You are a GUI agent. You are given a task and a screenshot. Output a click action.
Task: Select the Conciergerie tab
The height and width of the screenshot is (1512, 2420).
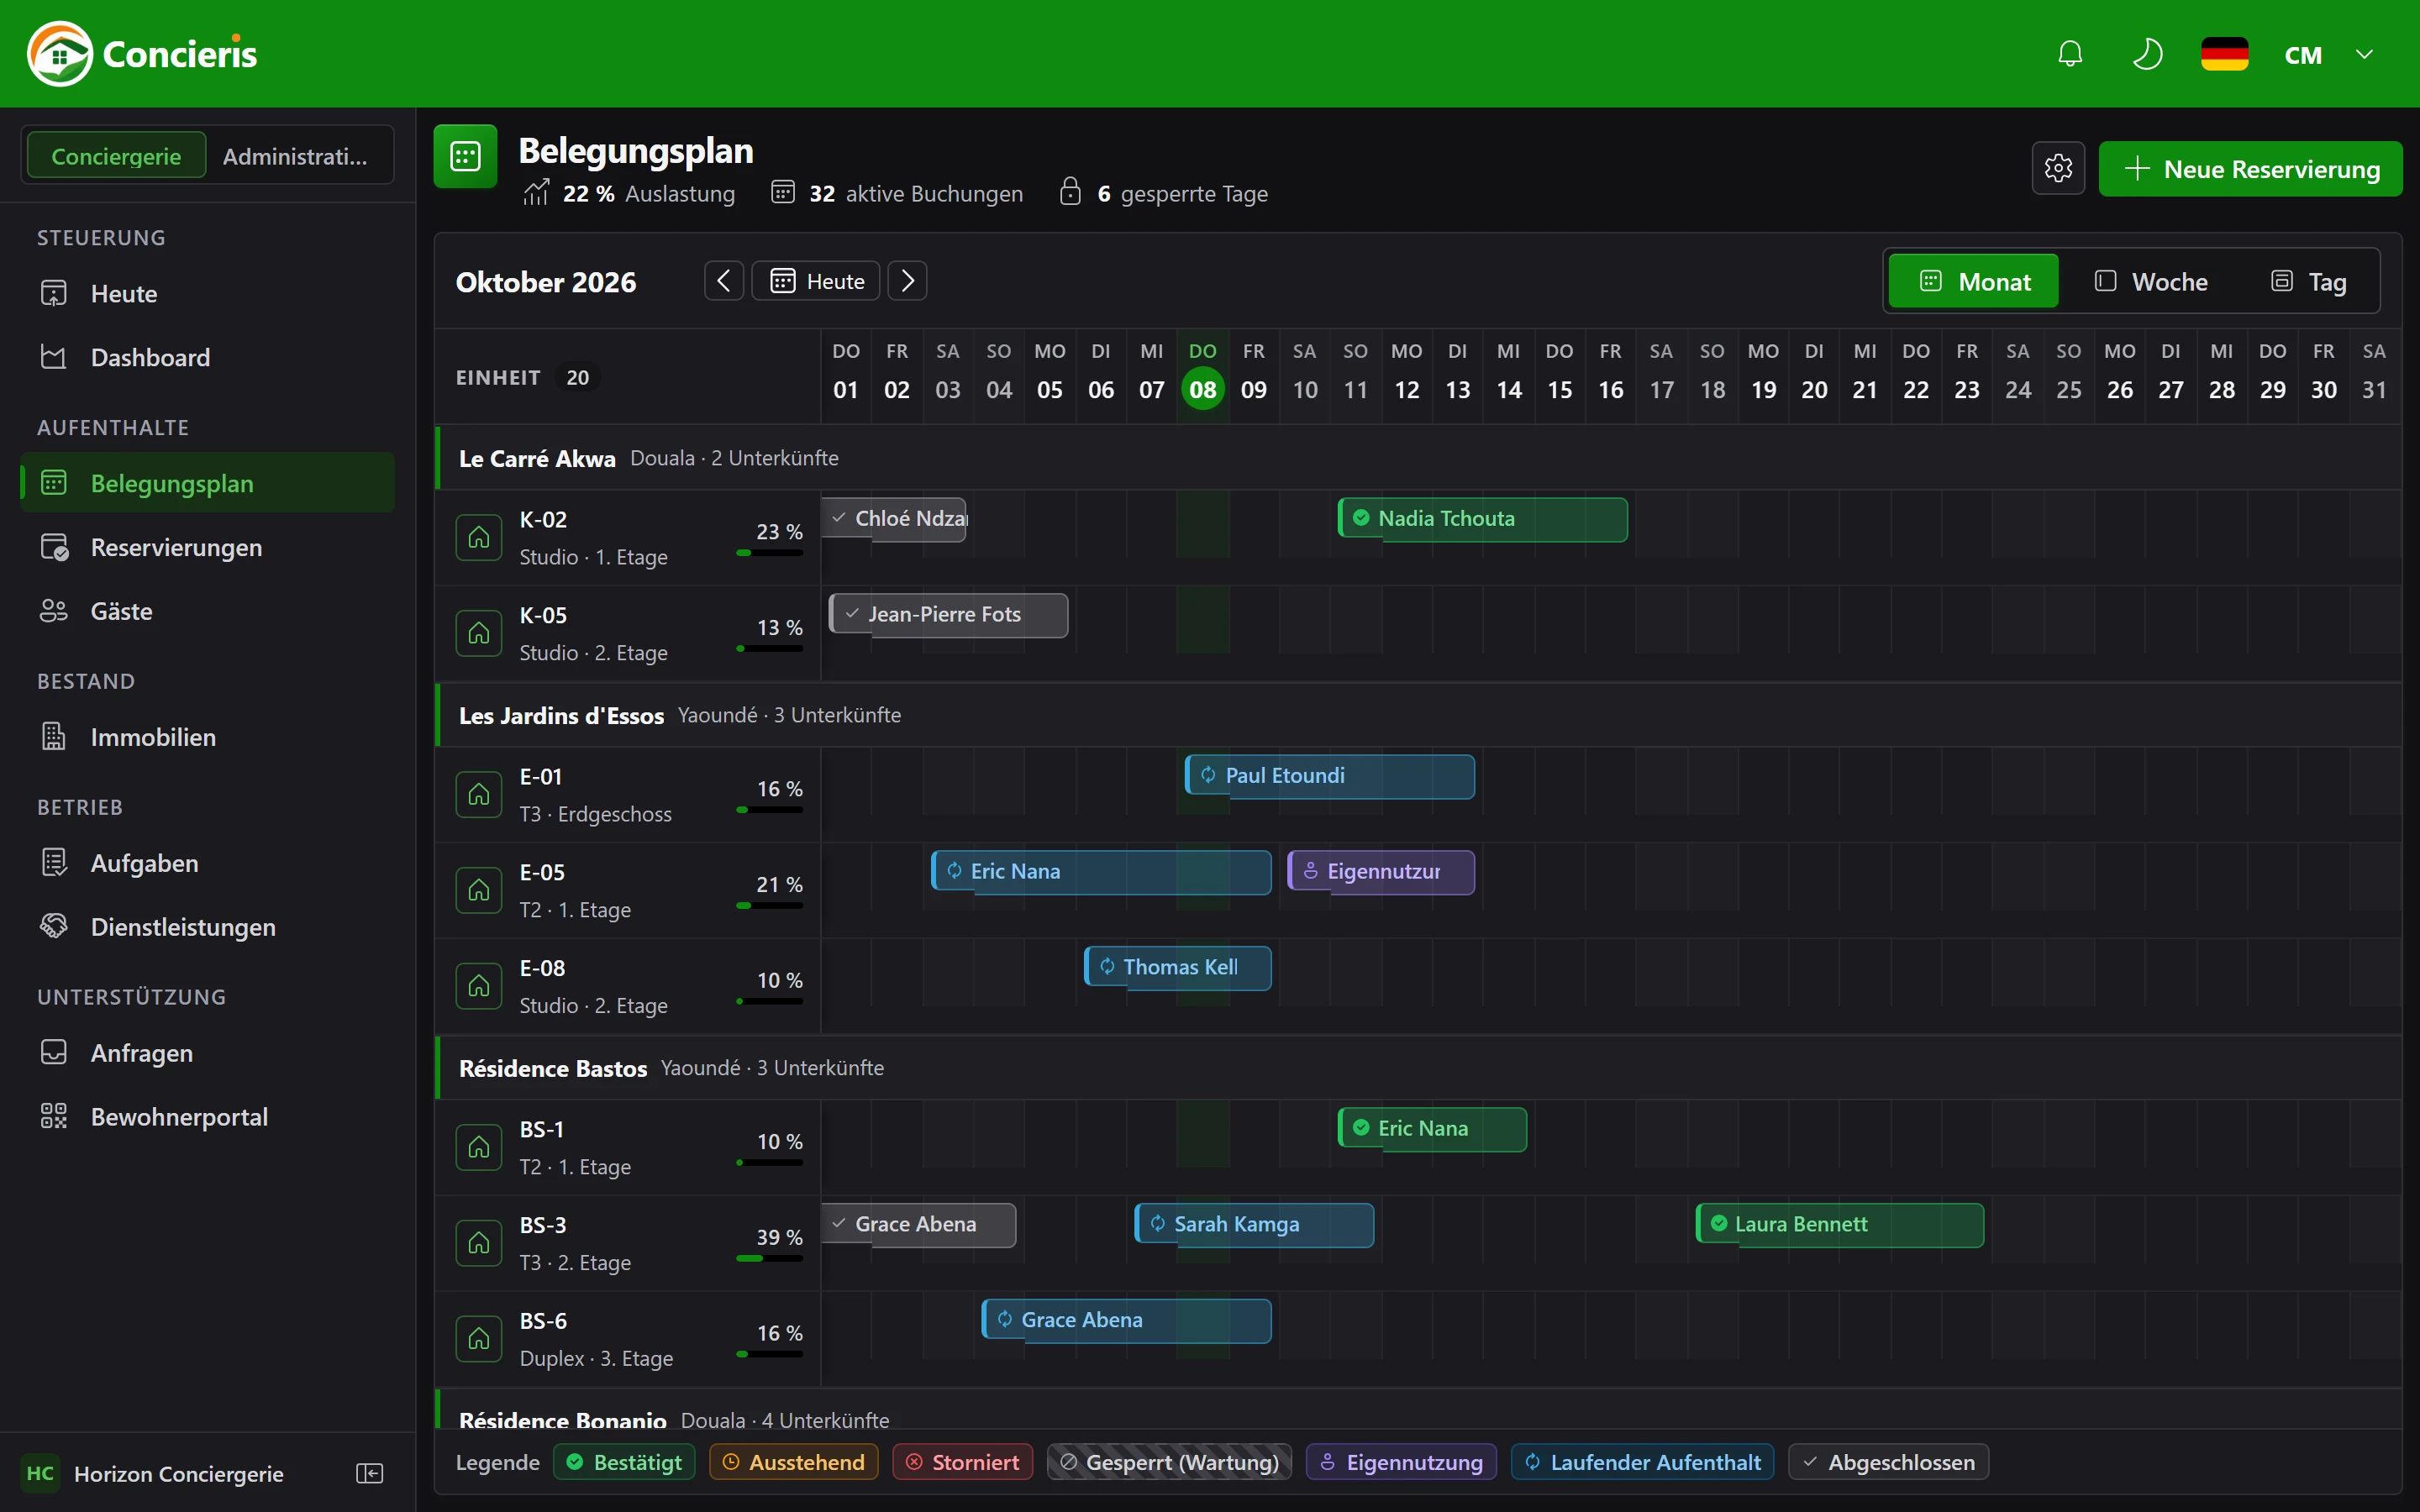point(116,156)
